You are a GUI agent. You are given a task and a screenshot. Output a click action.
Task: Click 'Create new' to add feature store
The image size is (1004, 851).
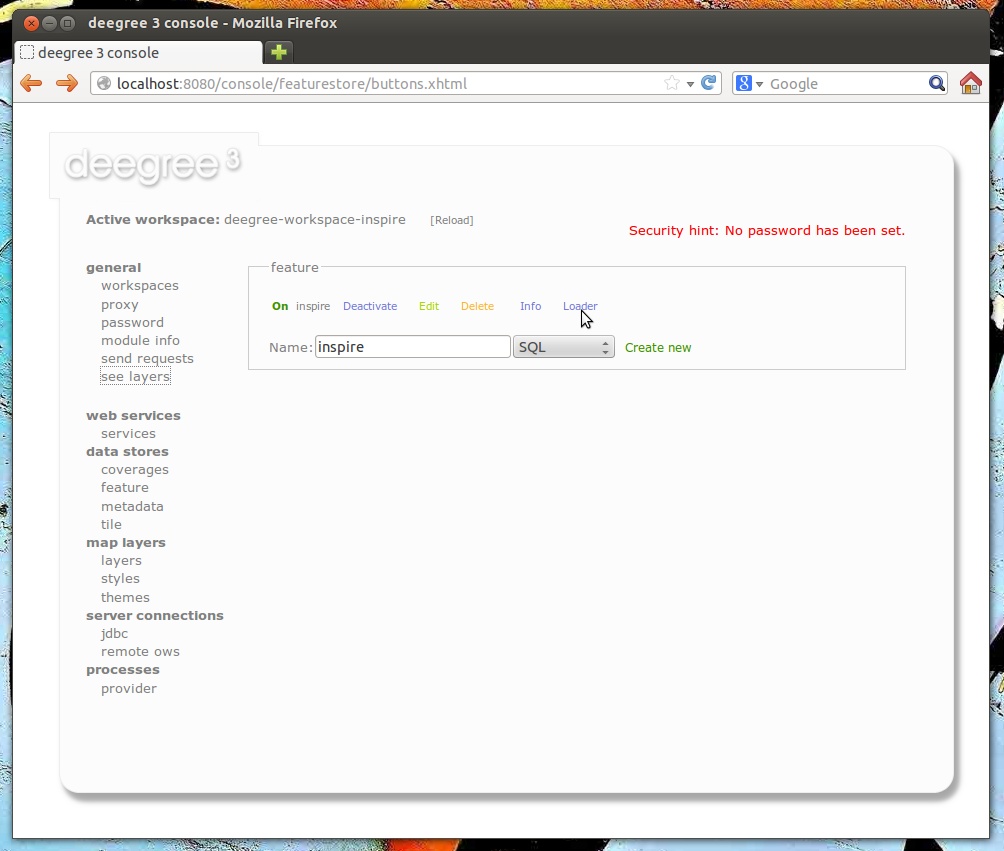pyautogui.click(x=658, y=346)
